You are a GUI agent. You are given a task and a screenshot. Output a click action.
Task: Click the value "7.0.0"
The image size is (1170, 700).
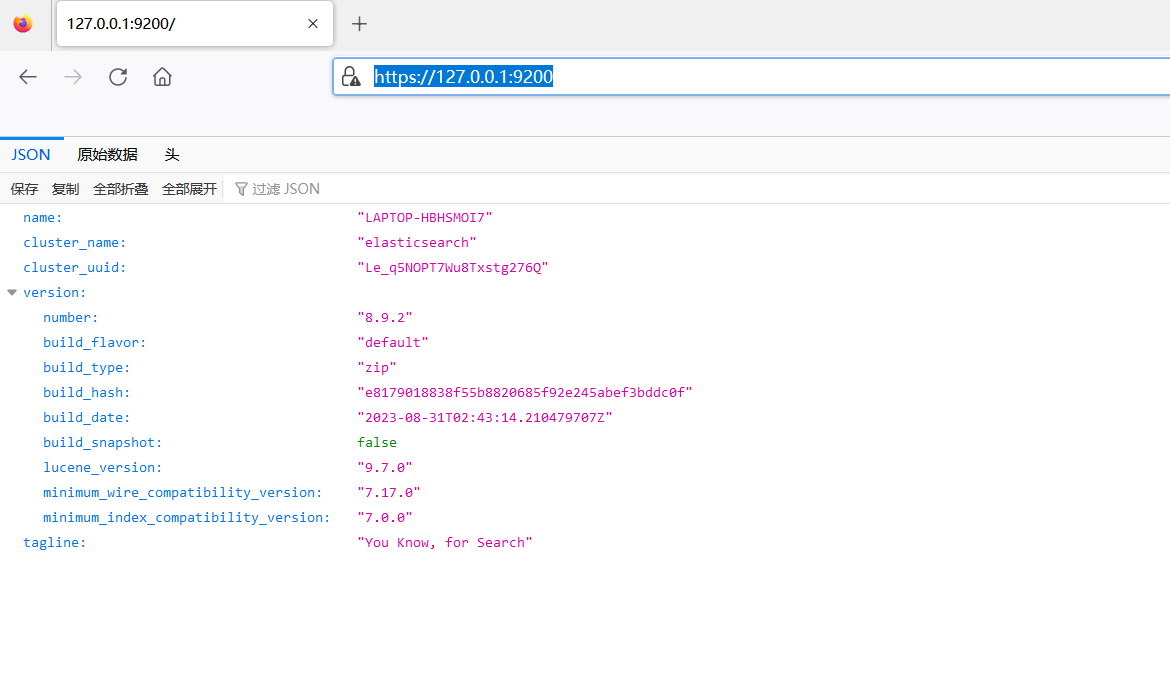click(x=384, y=517)
